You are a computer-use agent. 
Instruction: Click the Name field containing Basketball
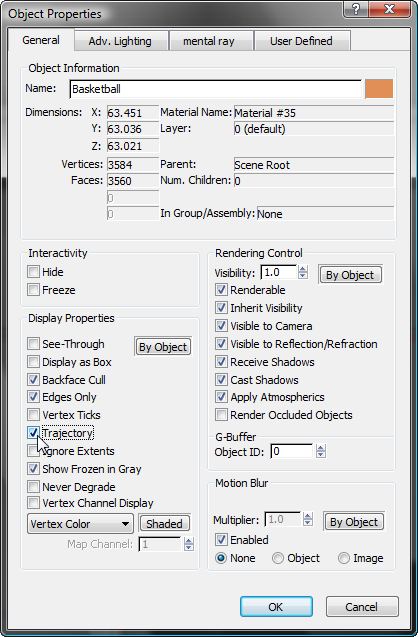(x=215, y=89)
